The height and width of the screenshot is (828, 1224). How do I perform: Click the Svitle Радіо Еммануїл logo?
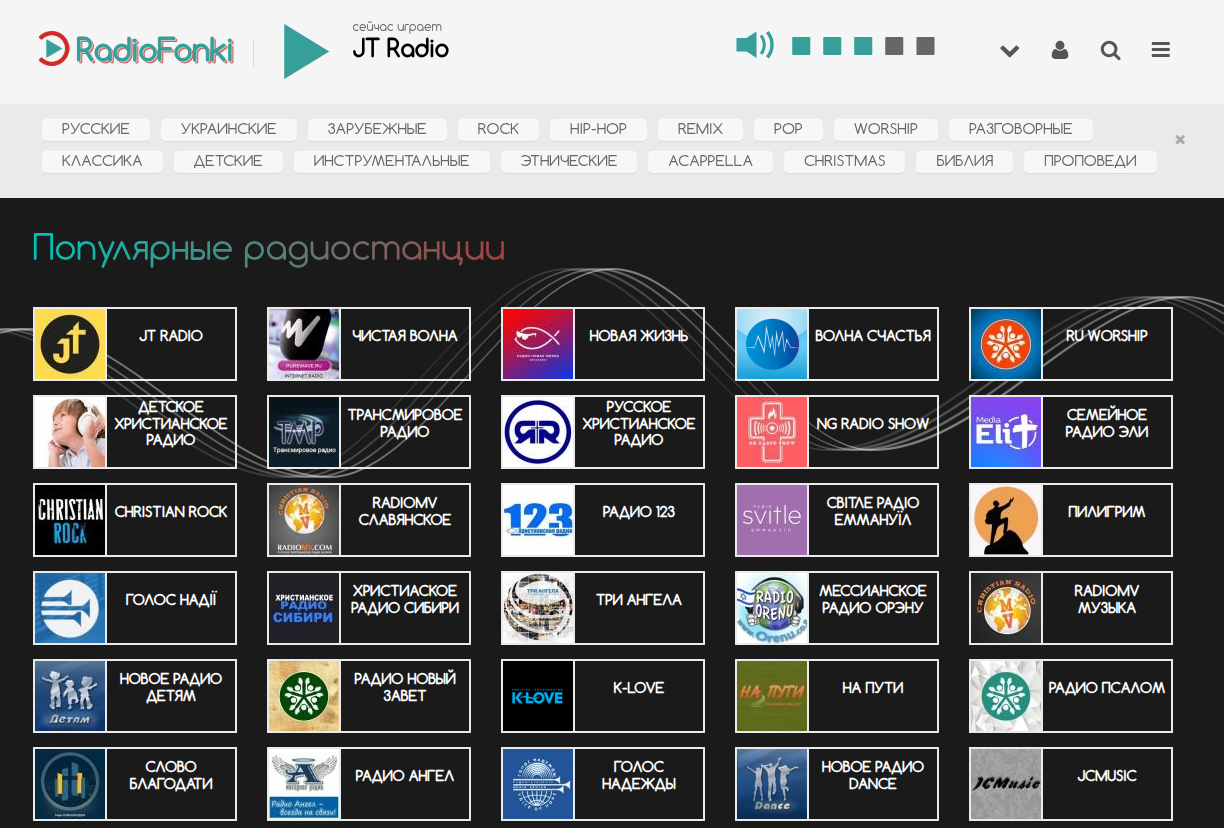click(x=772, y=520)
